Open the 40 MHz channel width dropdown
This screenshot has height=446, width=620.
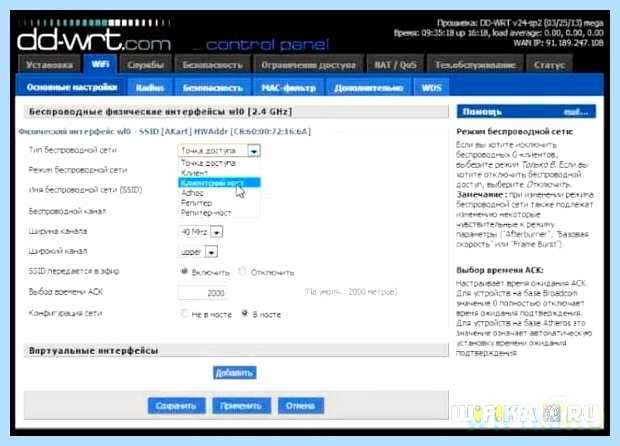(201, 232)
